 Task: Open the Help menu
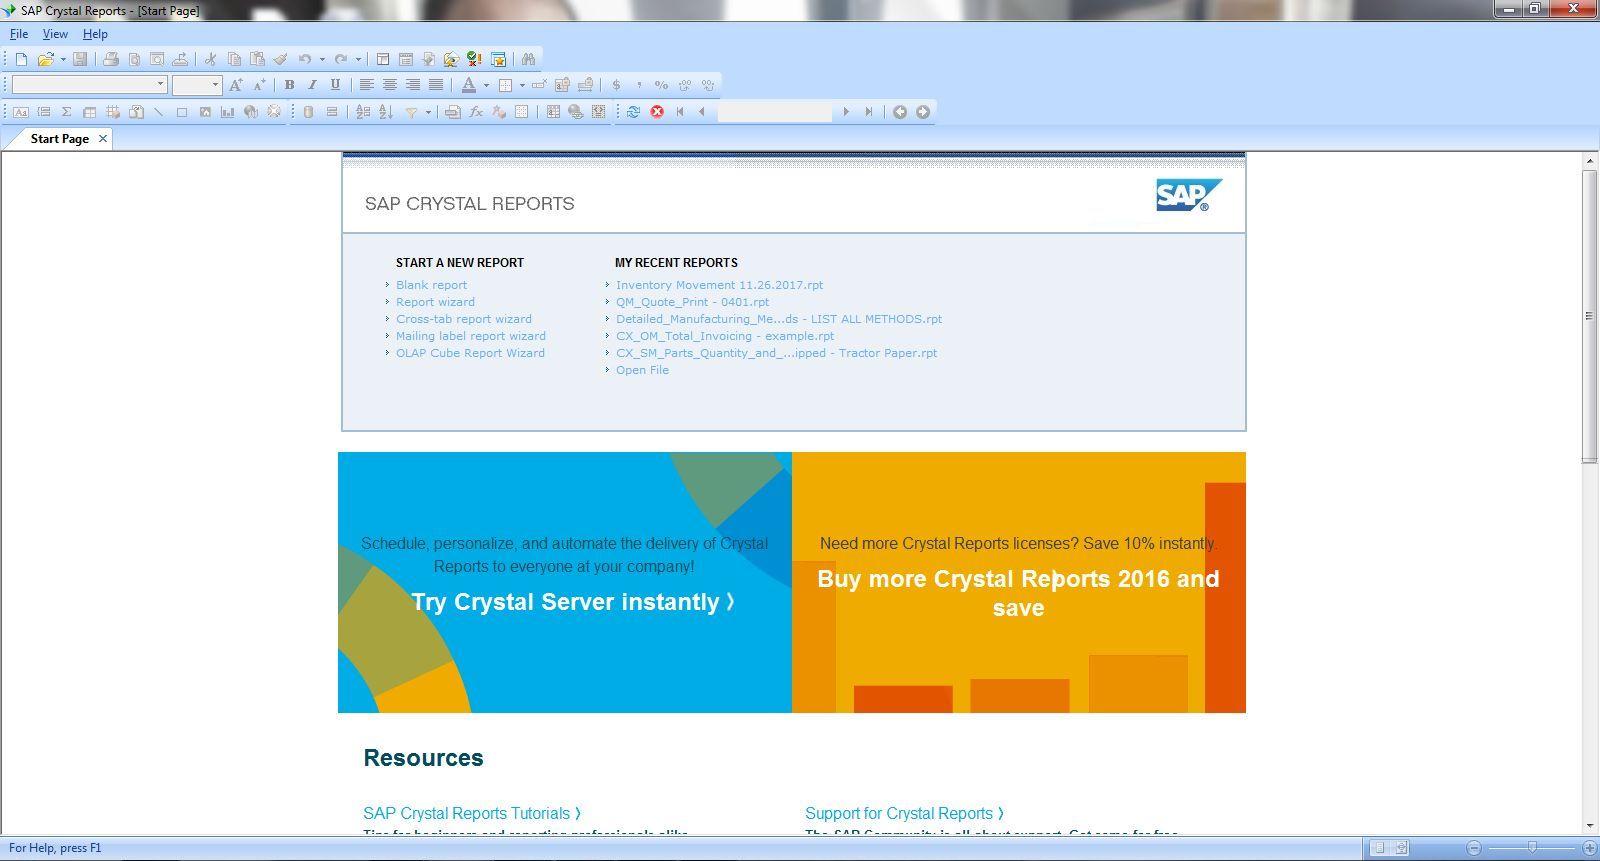click(x=95, y=34)
